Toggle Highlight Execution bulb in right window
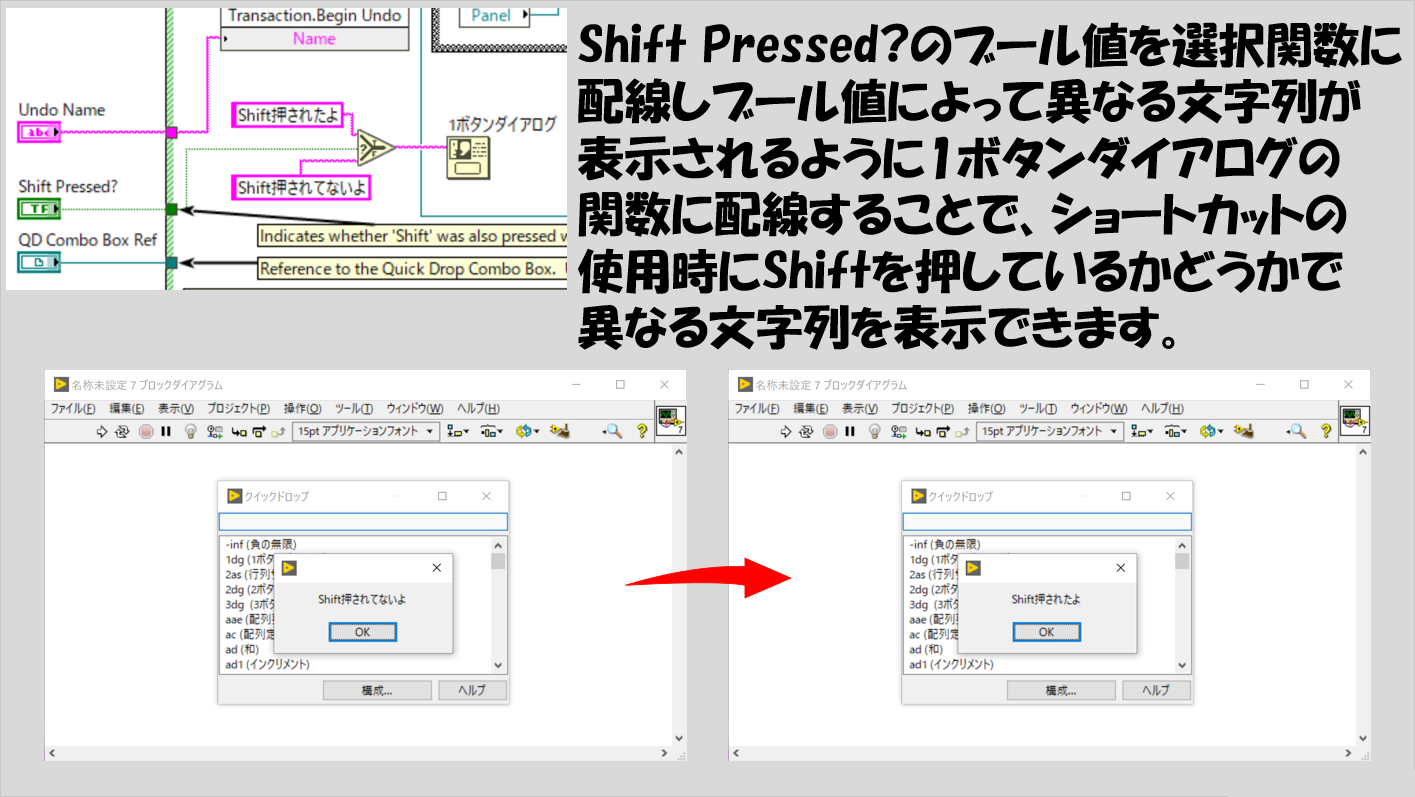Screen dimensions: 1415x797 (874, 431)
